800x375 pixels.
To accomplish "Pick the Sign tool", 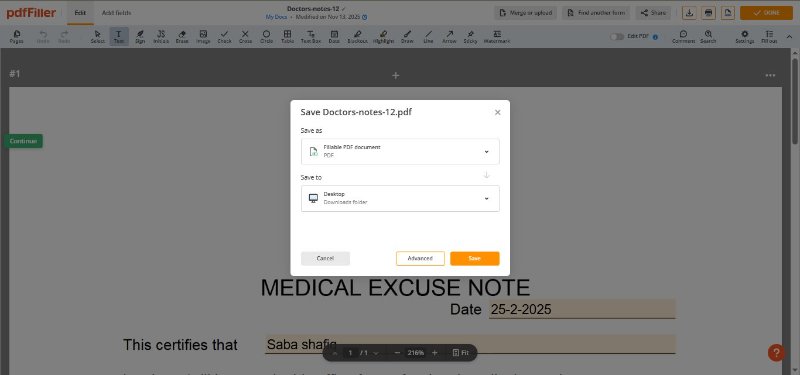I will (x=140, y=36).
